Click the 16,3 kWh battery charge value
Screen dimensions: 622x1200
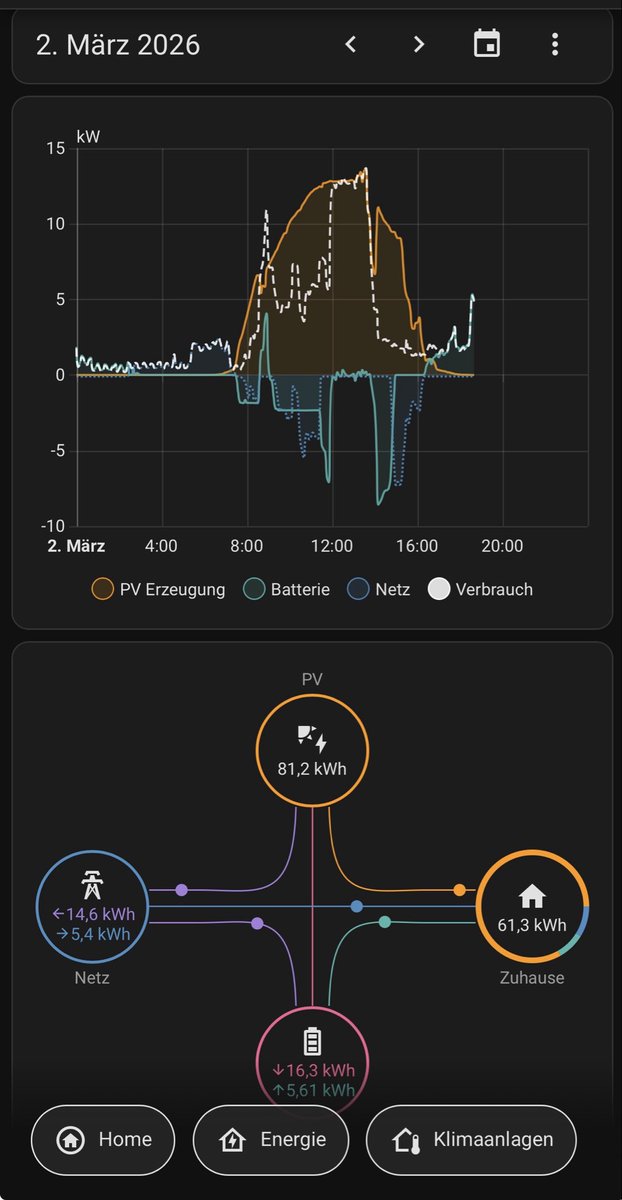(313, 1069)
